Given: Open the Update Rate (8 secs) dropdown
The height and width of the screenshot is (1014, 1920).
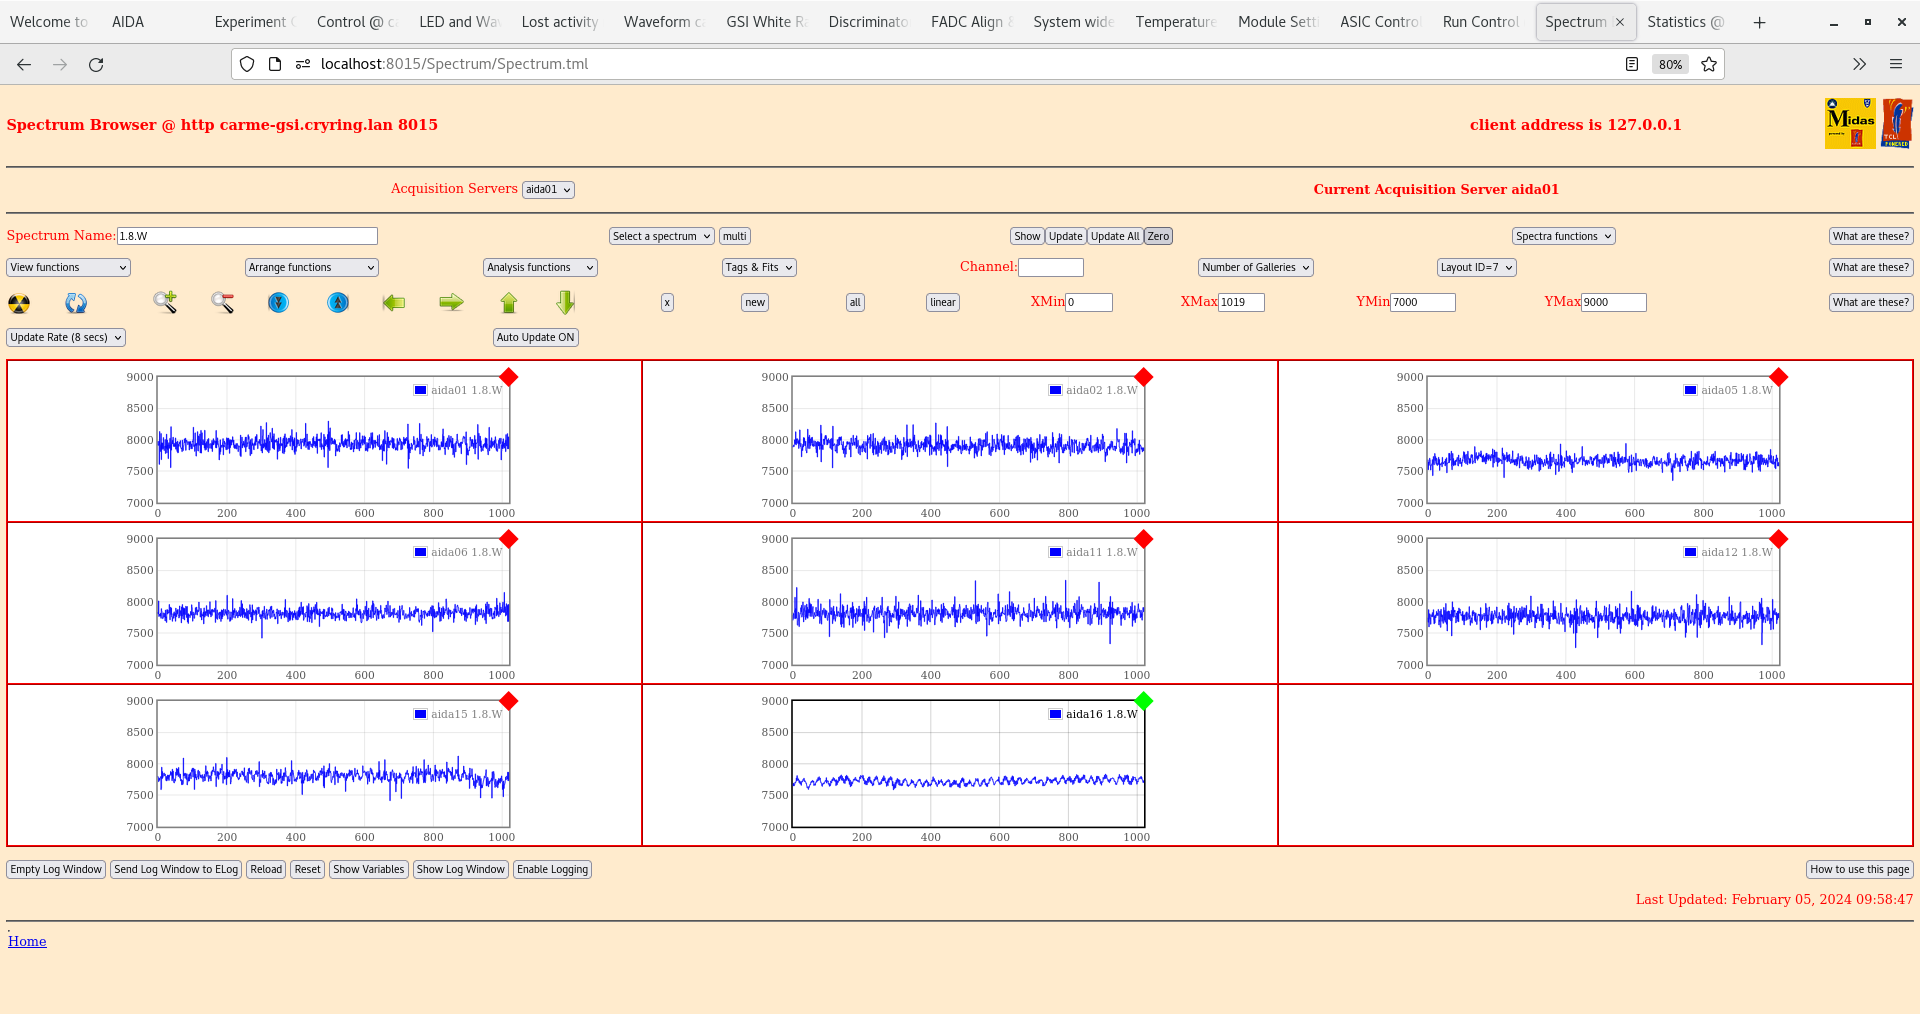Looking at the screenshot, I should coord(66,337).
